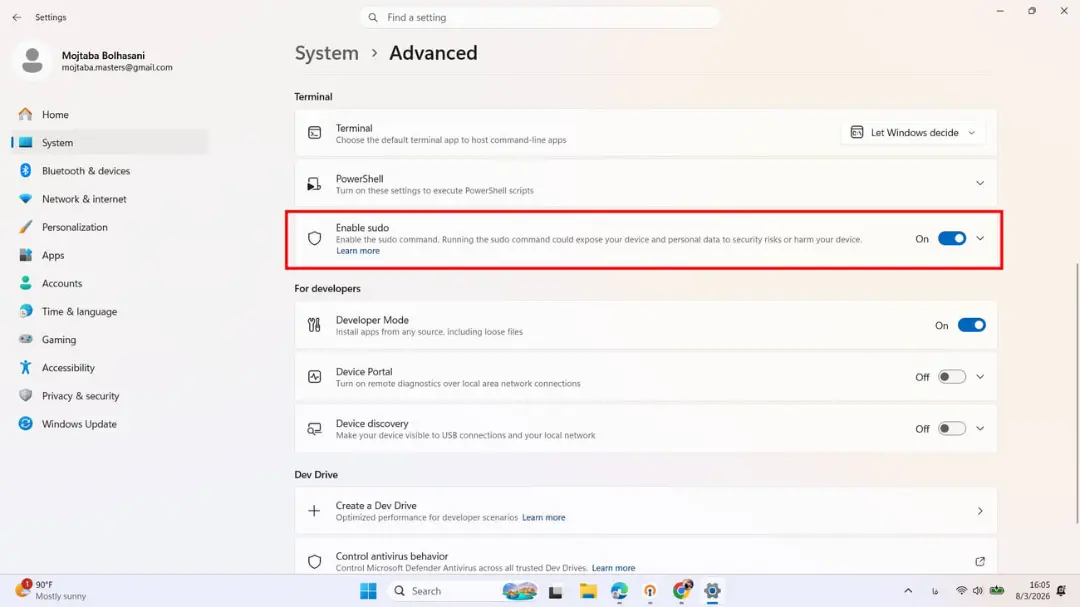
Task: Click the Time & language globe icon
Action: [25, 311]
